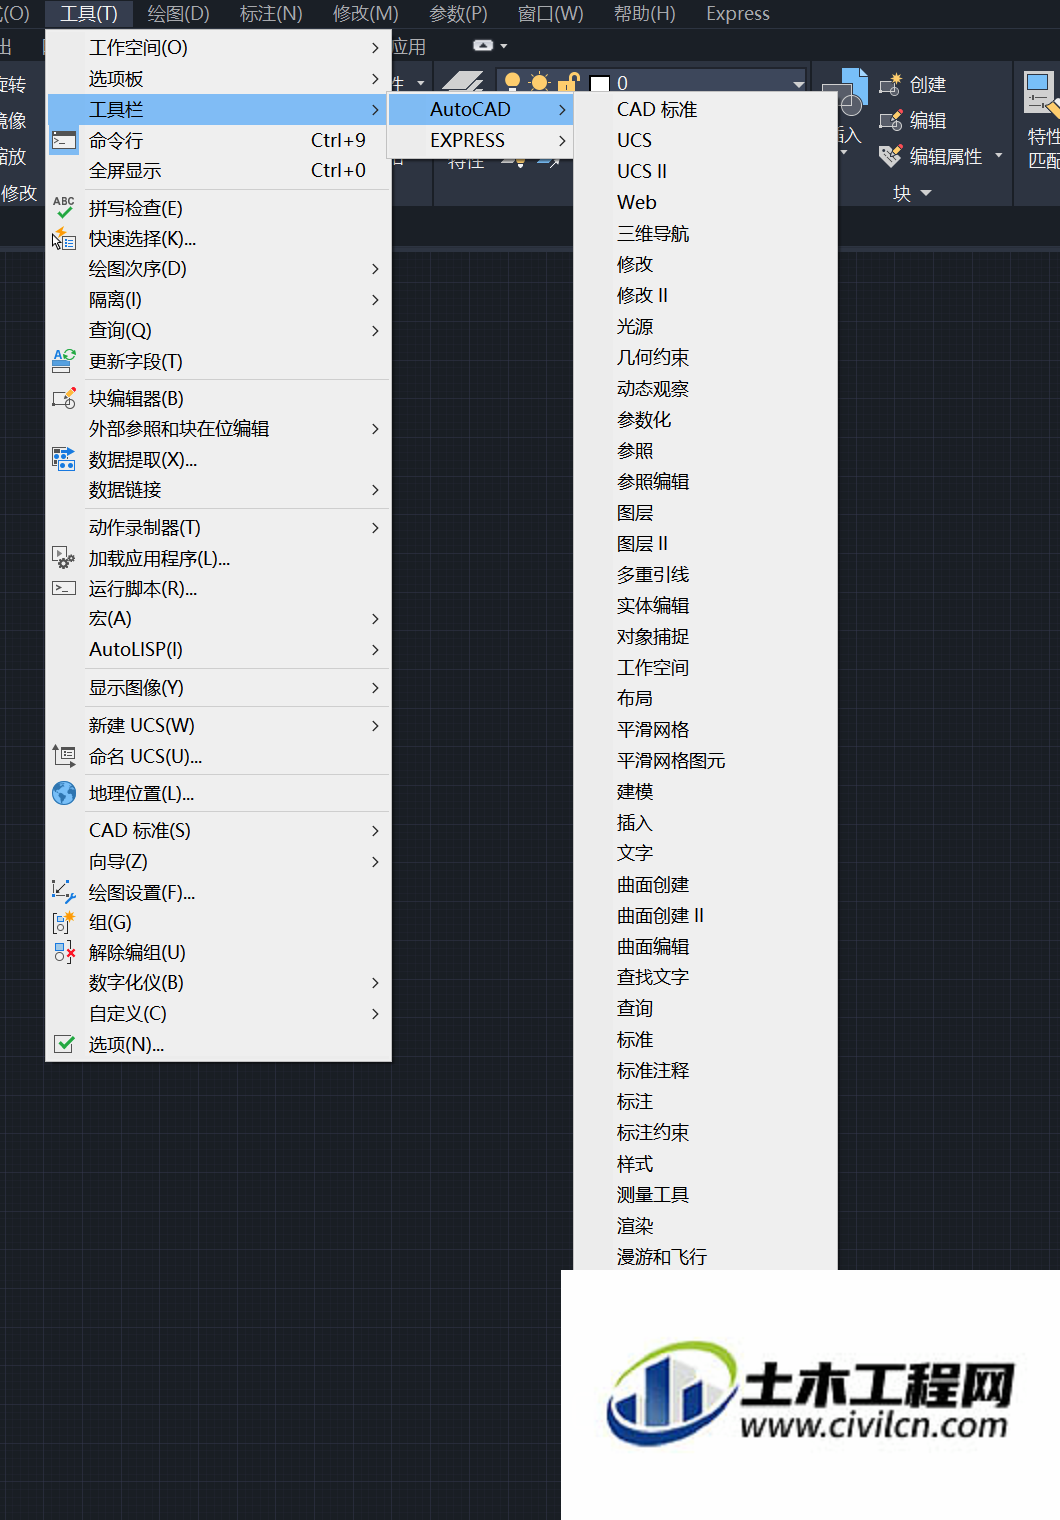Expand the EXPRESS toolbars submenu
The height and width of the screenshot is (1520, 1060).
pyautogui.click(x=480, y=140)
